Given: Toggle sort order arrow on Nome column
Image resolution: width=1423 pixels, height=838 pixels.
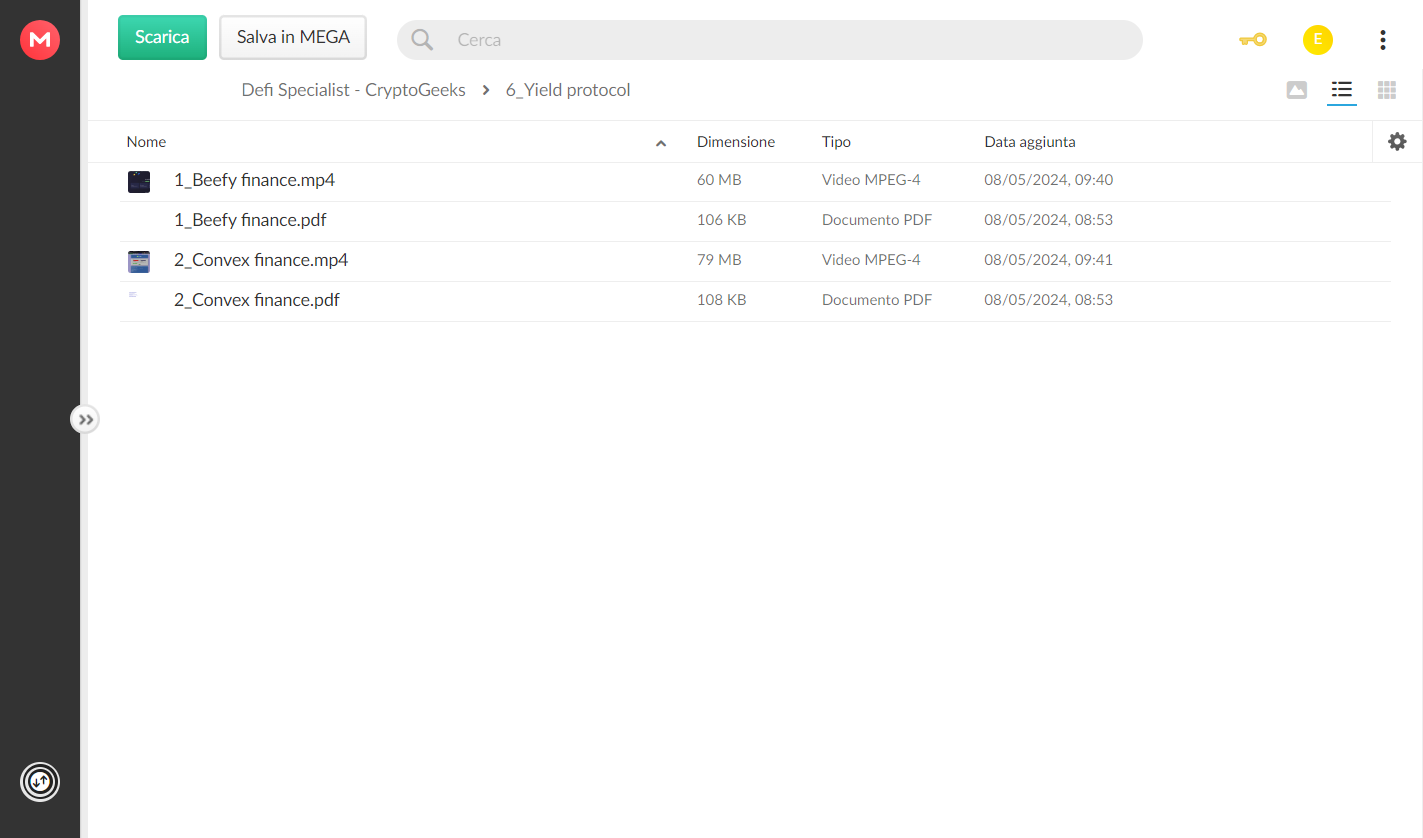Looking at the screenshot, I should tap(661, 143).
